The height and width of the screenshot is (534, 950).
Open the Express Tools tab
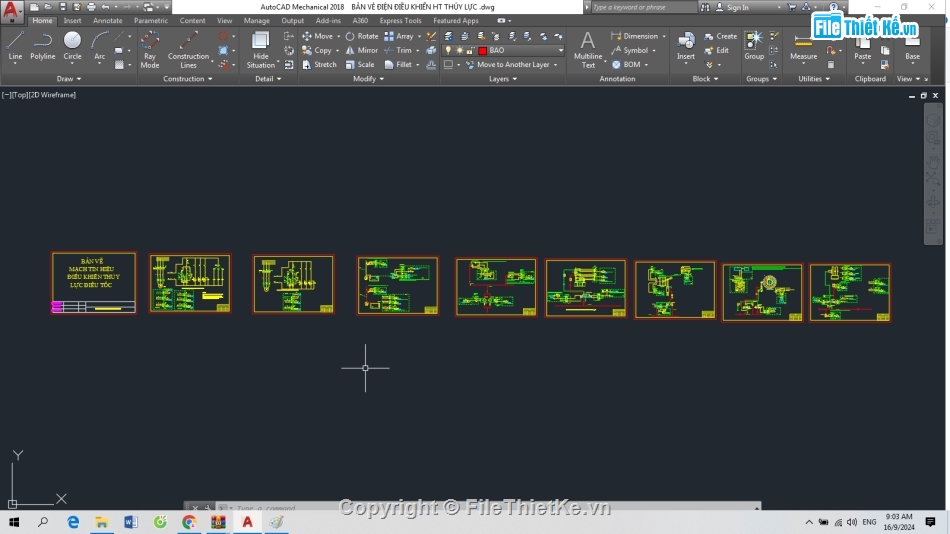click(x=400, y=21)
